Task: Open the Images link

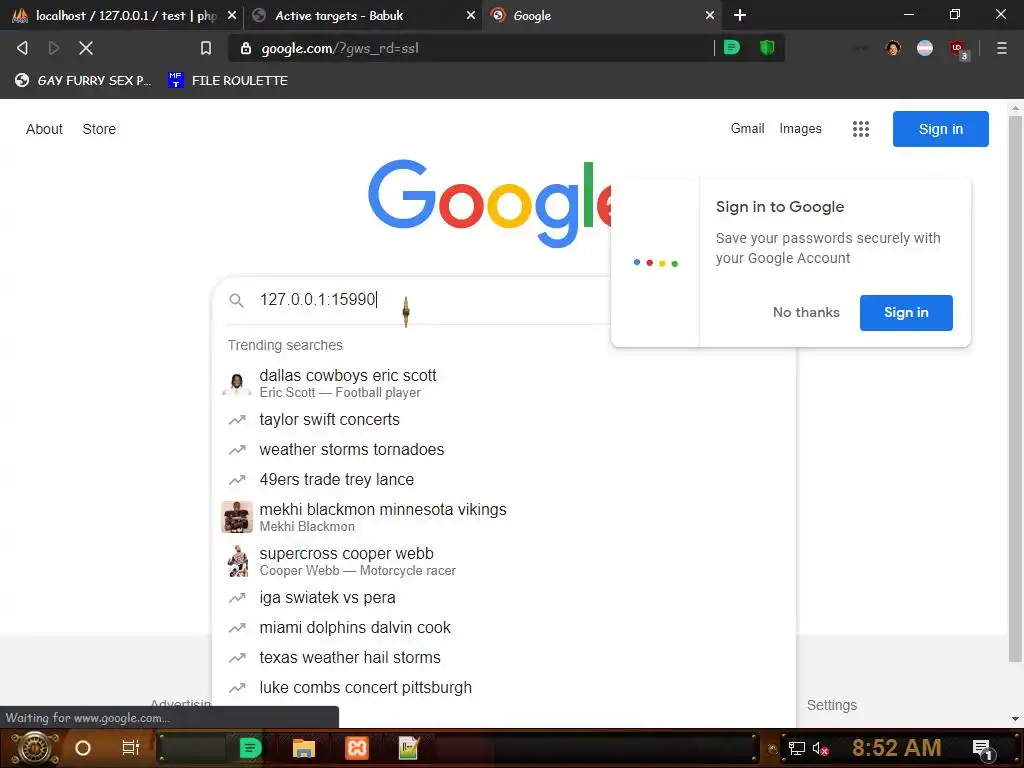Action: tap(800, 129)
